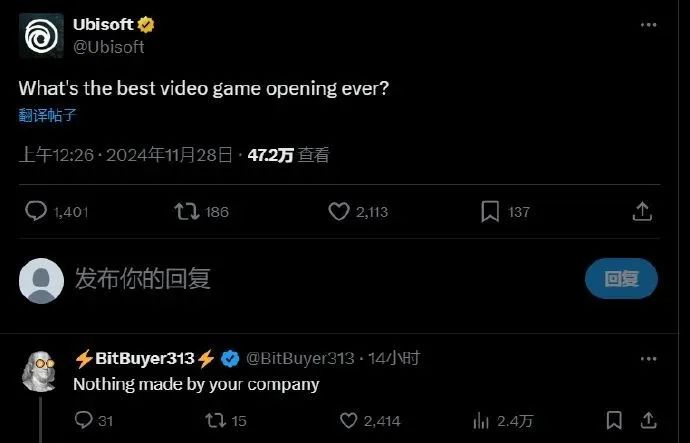Click the blue 回复 reply button
Screen dimensions: 690x443
[x=621, y=278]
